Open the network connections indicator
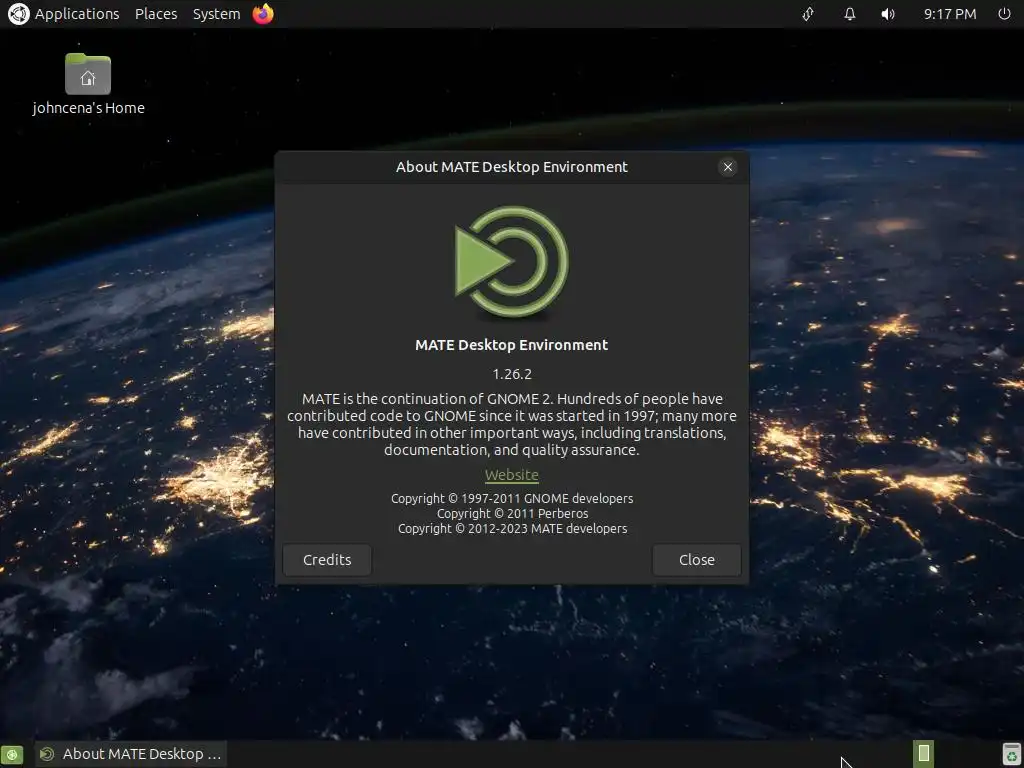Image resolution: width=1024 pixels, height=768 pixels. pos(808,14)
